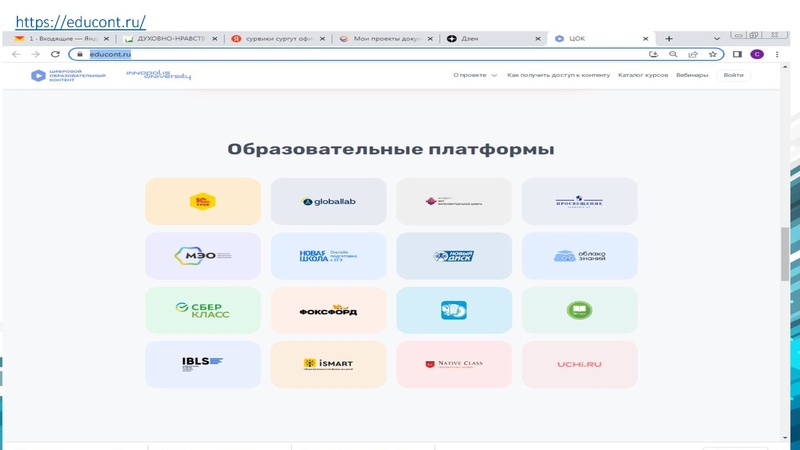Screen dimensions: 800x450
Task: Open the Новая Школа platform card
Action: 329,256
